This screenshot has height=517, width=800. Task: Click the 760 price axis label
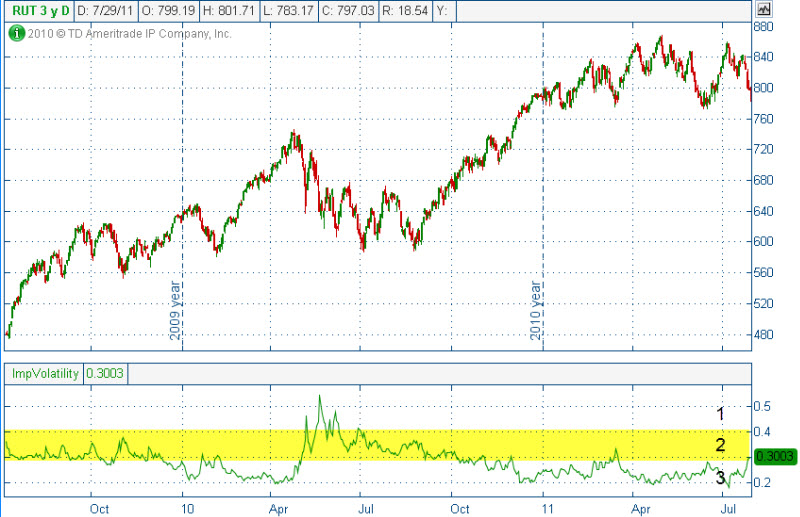[764, 119]
